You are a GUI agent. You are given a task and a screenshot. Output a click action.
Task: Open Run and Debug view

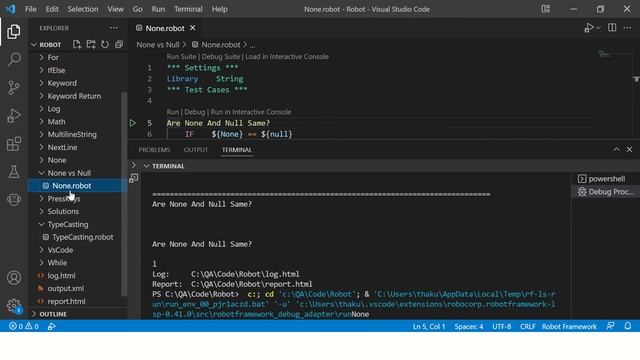(x=13, y=116)
